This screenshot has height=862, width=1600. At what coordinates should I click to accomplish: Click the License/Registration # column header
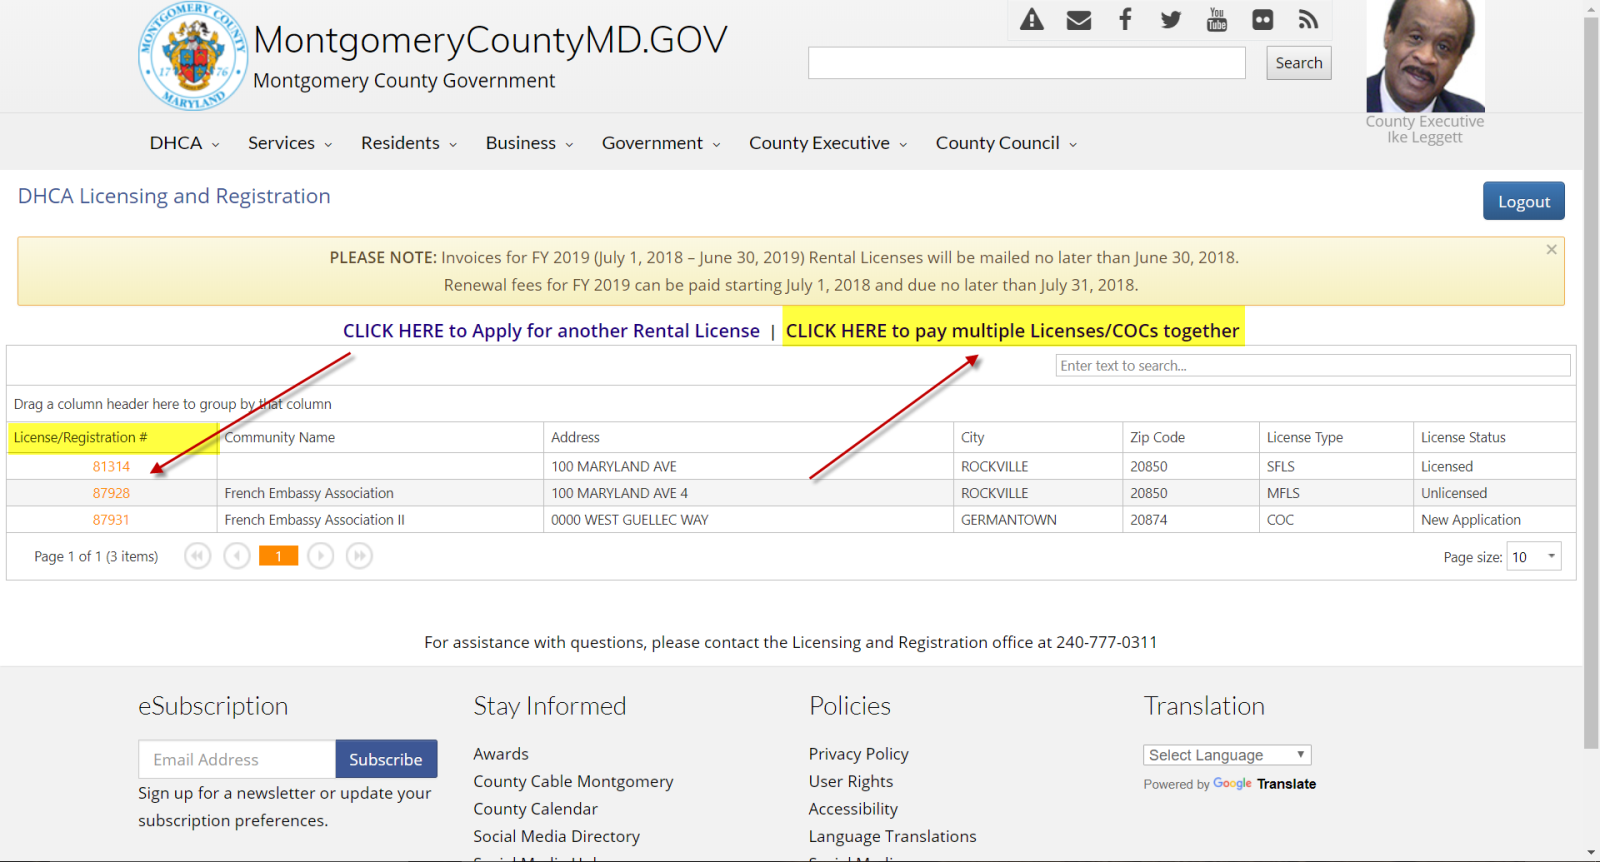pos(81,437)
